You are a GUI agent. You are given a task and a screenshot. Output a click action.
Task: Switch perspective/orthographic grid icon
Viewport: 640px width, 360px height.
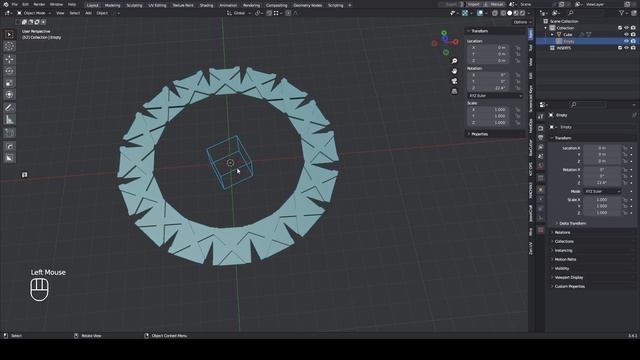454,91
